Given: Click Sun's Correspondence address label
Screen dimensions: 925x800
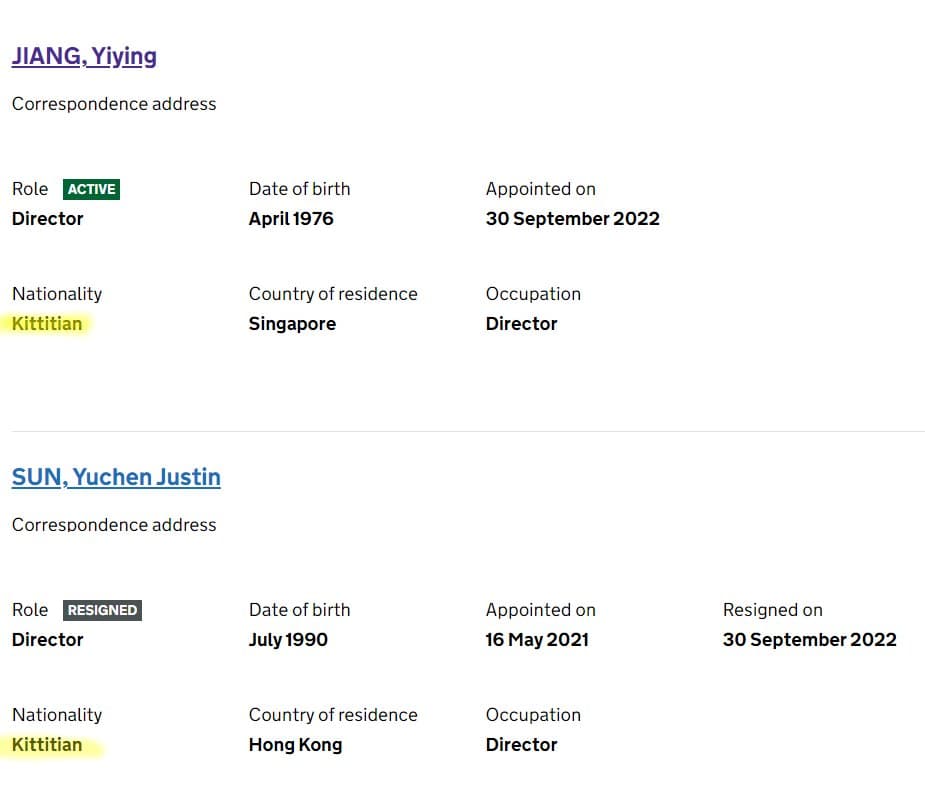Looking at the screenshot, I should (114, 524).
